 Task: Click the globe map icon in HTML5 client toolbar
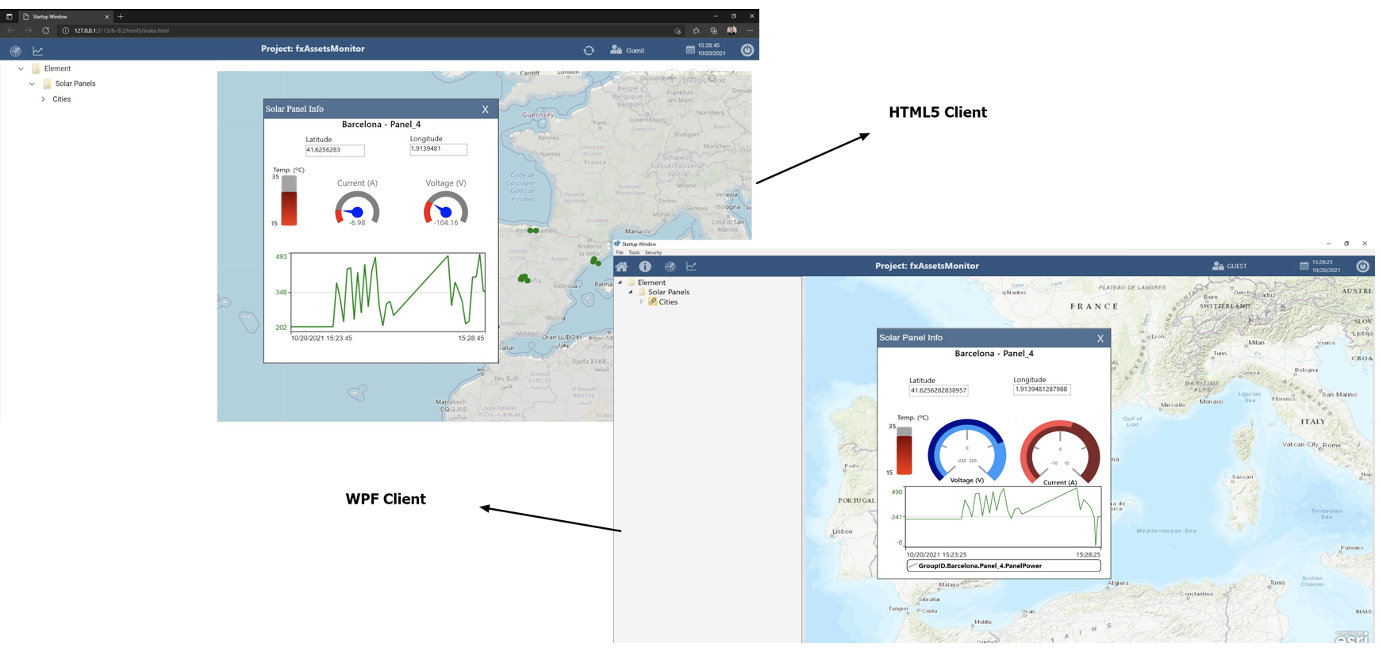pos(15,50)
